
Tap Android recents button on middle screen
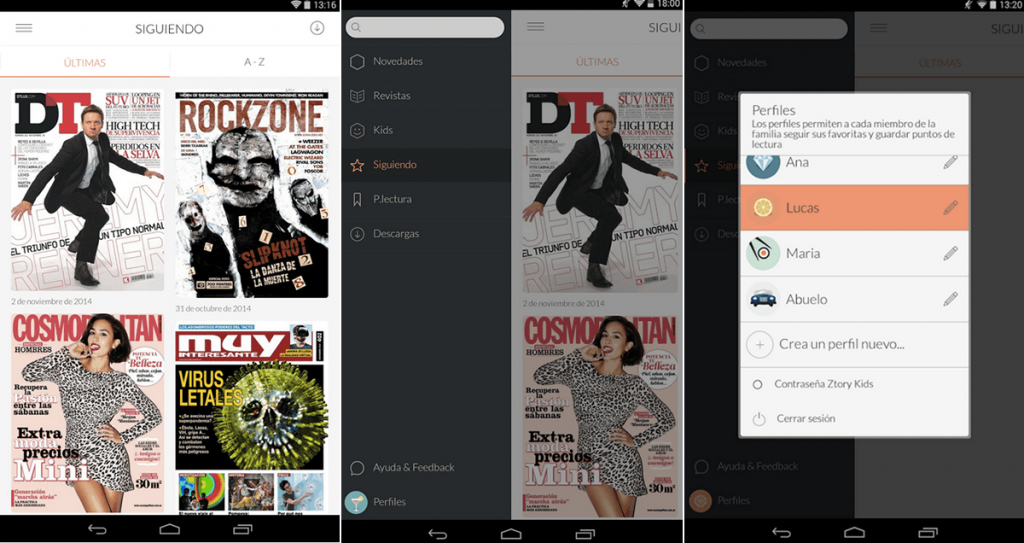(x=584, y=534)
